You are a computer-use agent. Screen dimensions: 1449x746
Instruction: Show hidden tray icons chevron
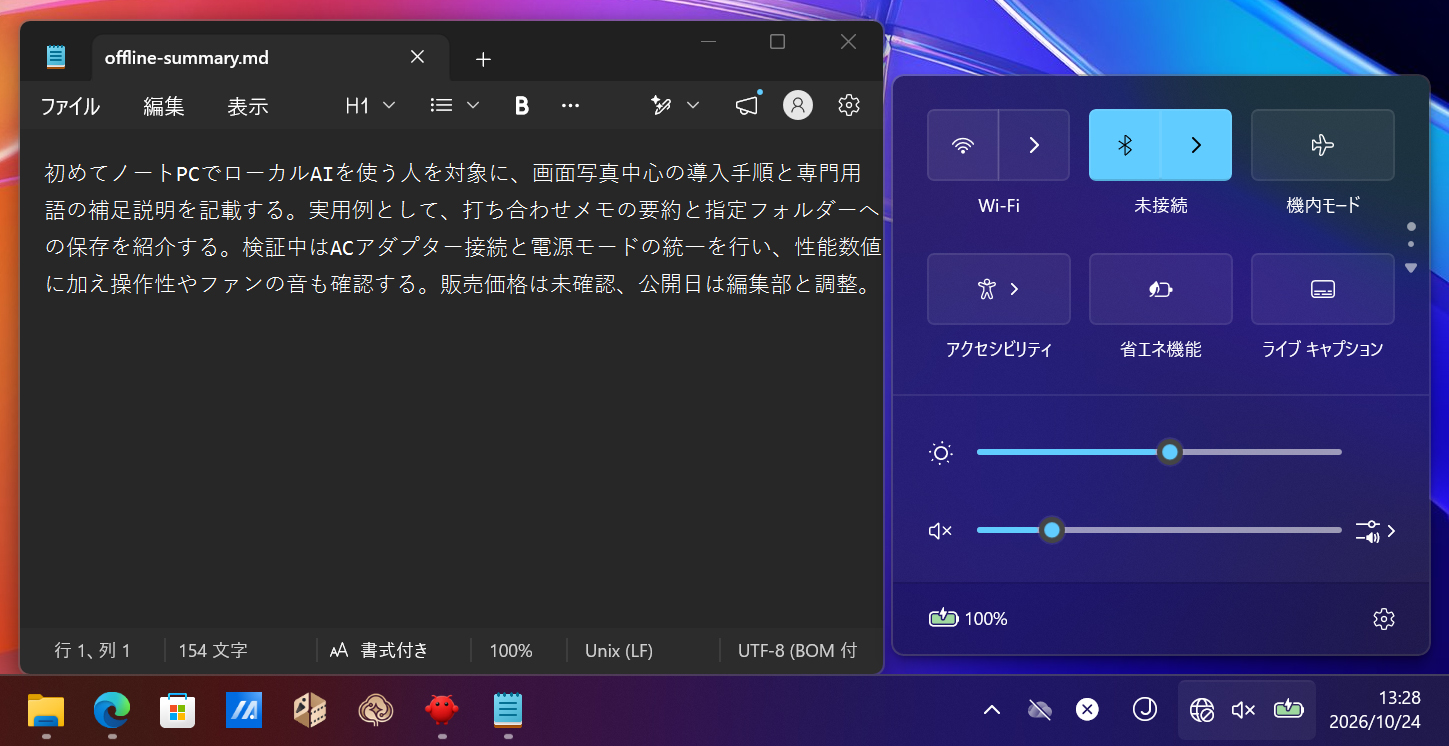click(992, 710)
